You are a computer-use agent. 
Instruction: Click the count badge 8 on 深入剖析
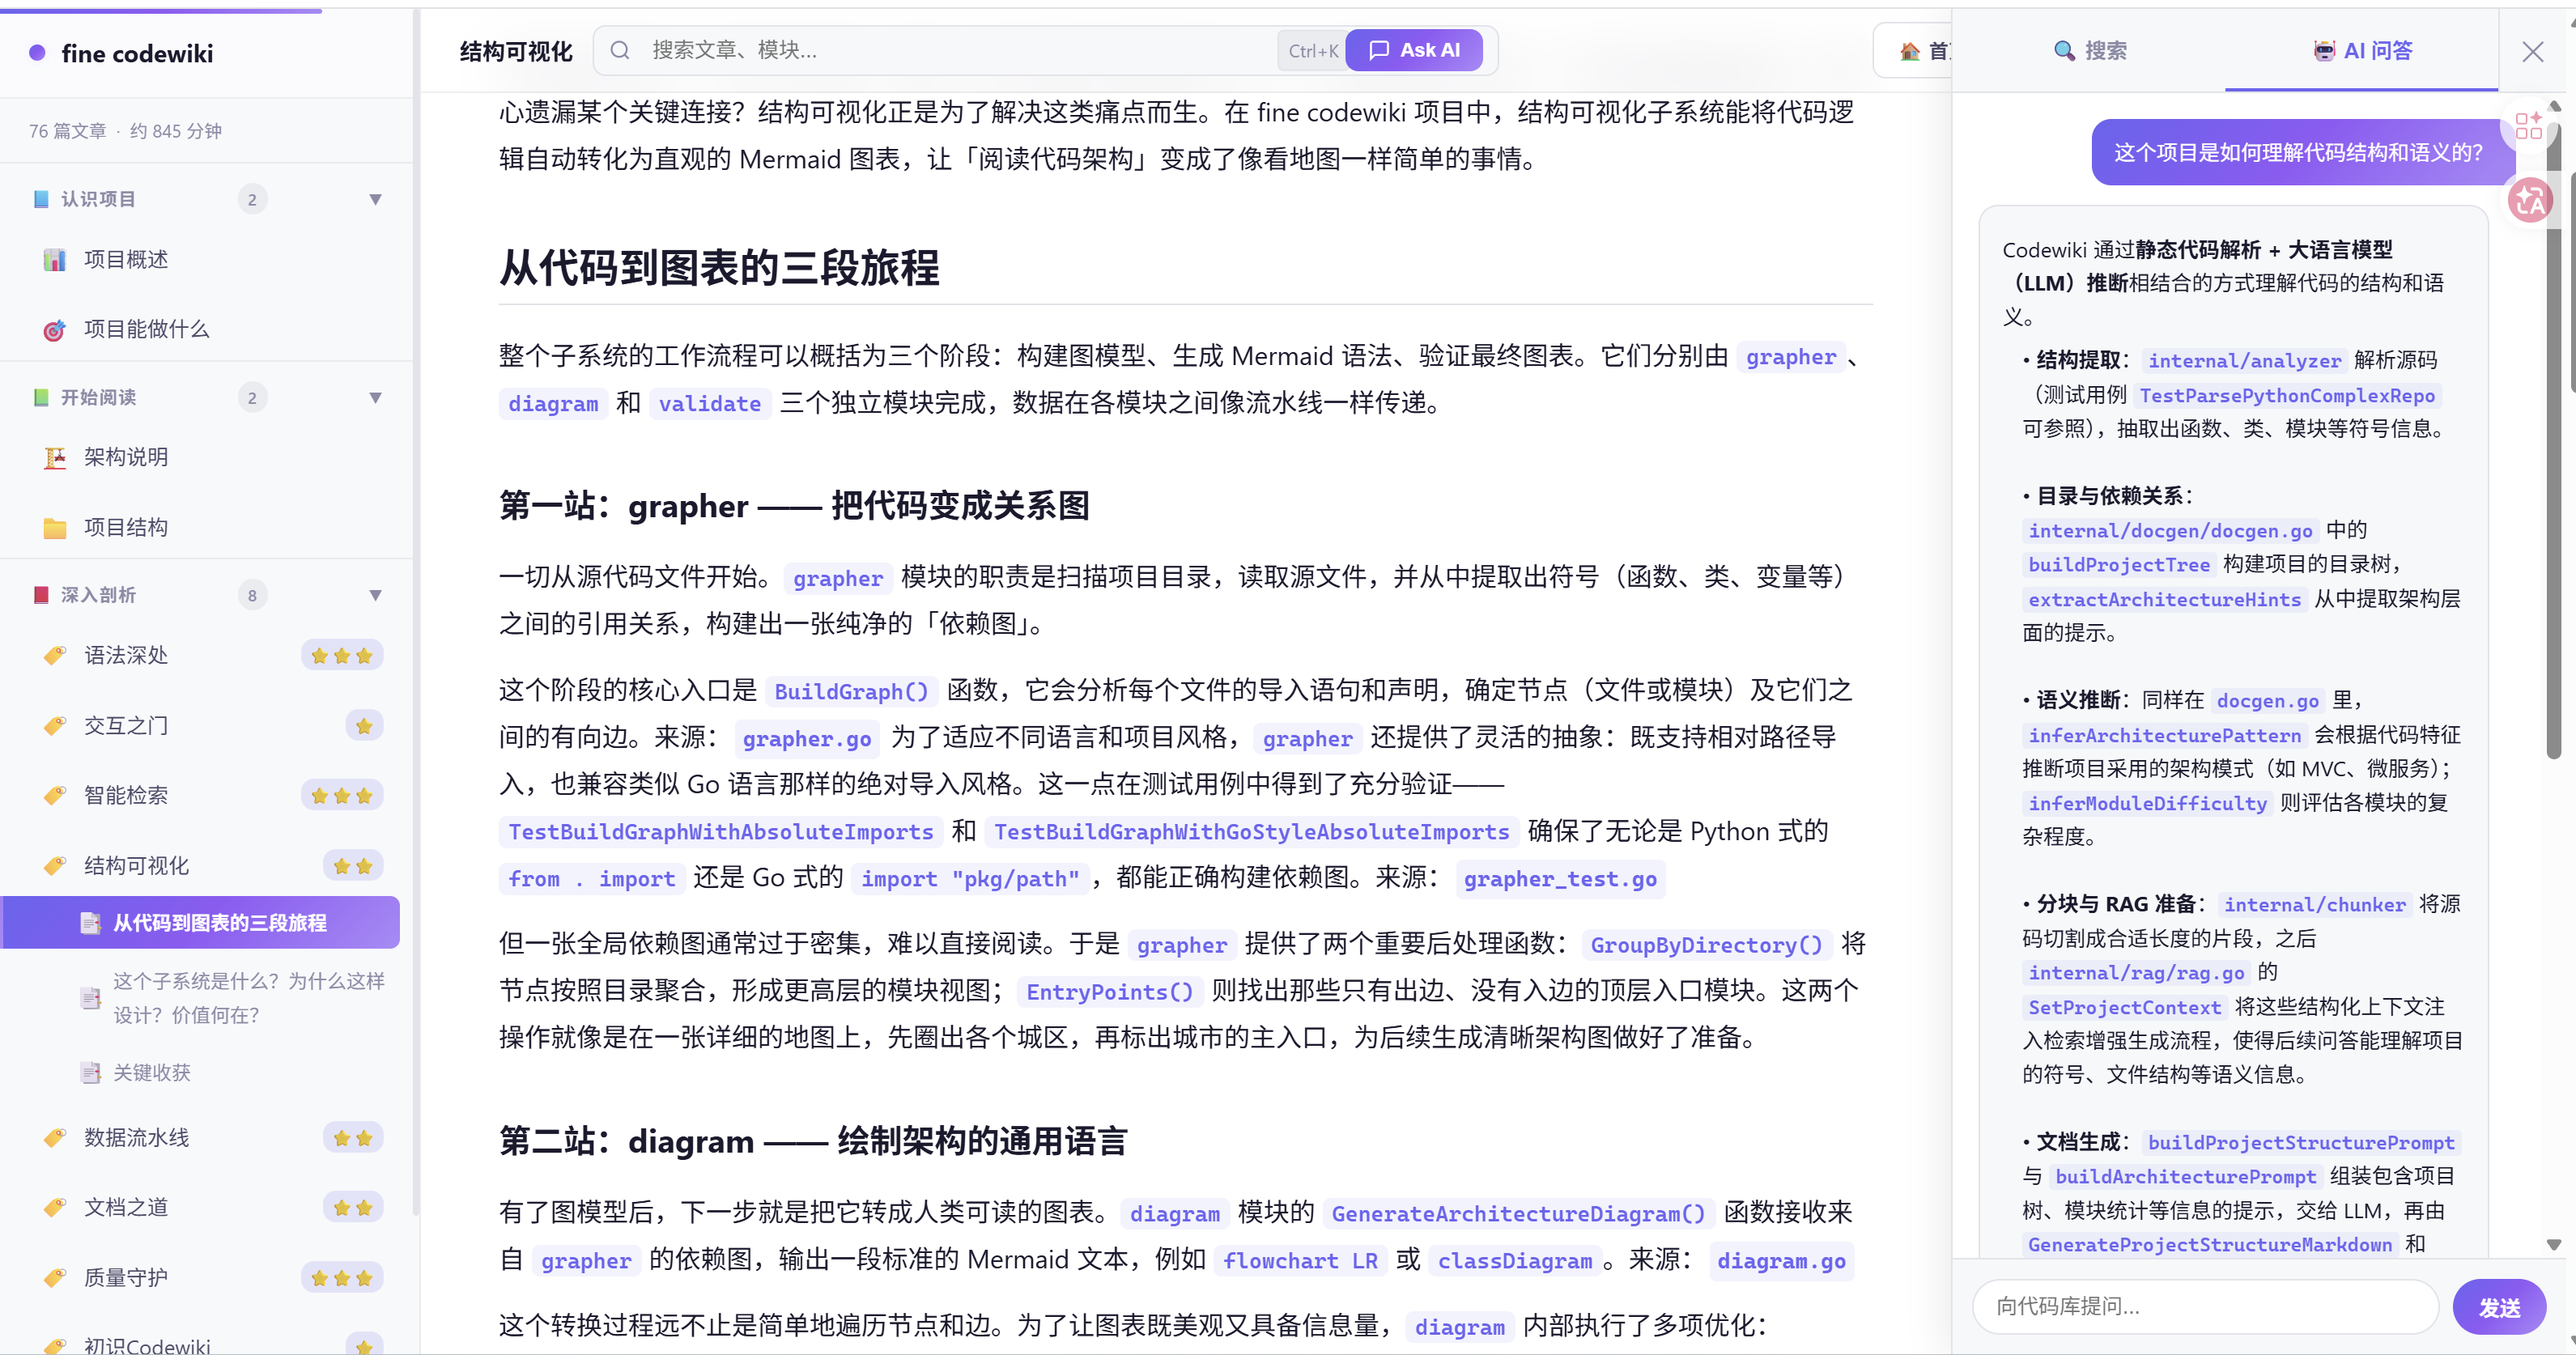[x=252, y=595]
